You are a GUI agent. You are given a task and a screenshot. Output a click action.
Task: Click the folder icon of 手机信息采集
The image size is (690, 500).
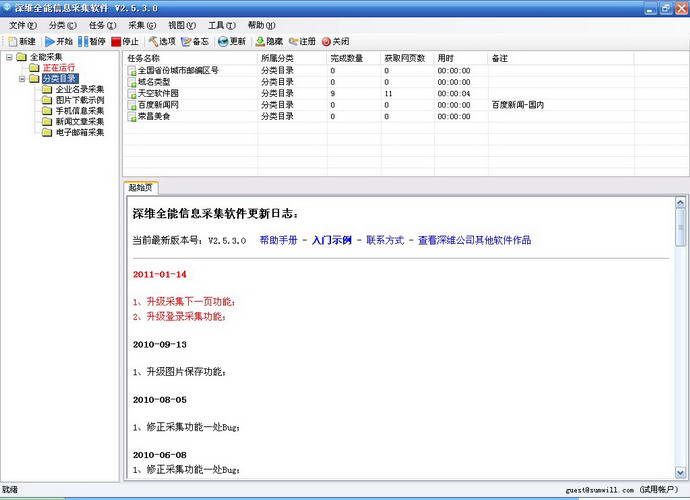pos(47,111)
